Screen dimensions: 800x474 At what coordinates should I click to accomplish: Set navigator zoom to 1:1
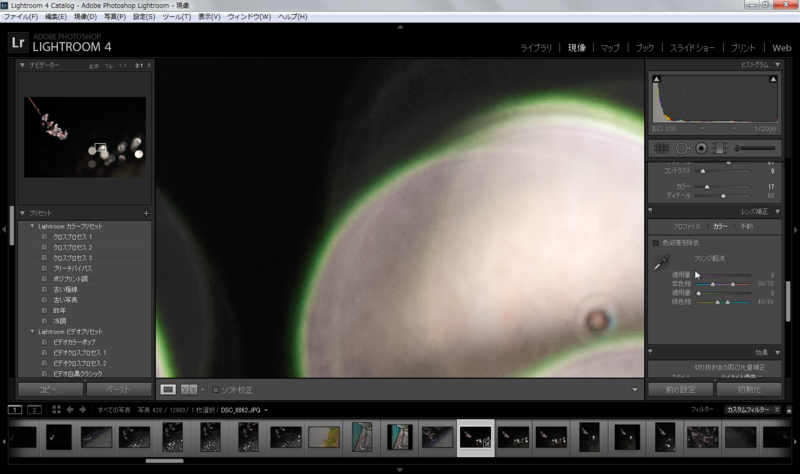click(x=123, y=66)
